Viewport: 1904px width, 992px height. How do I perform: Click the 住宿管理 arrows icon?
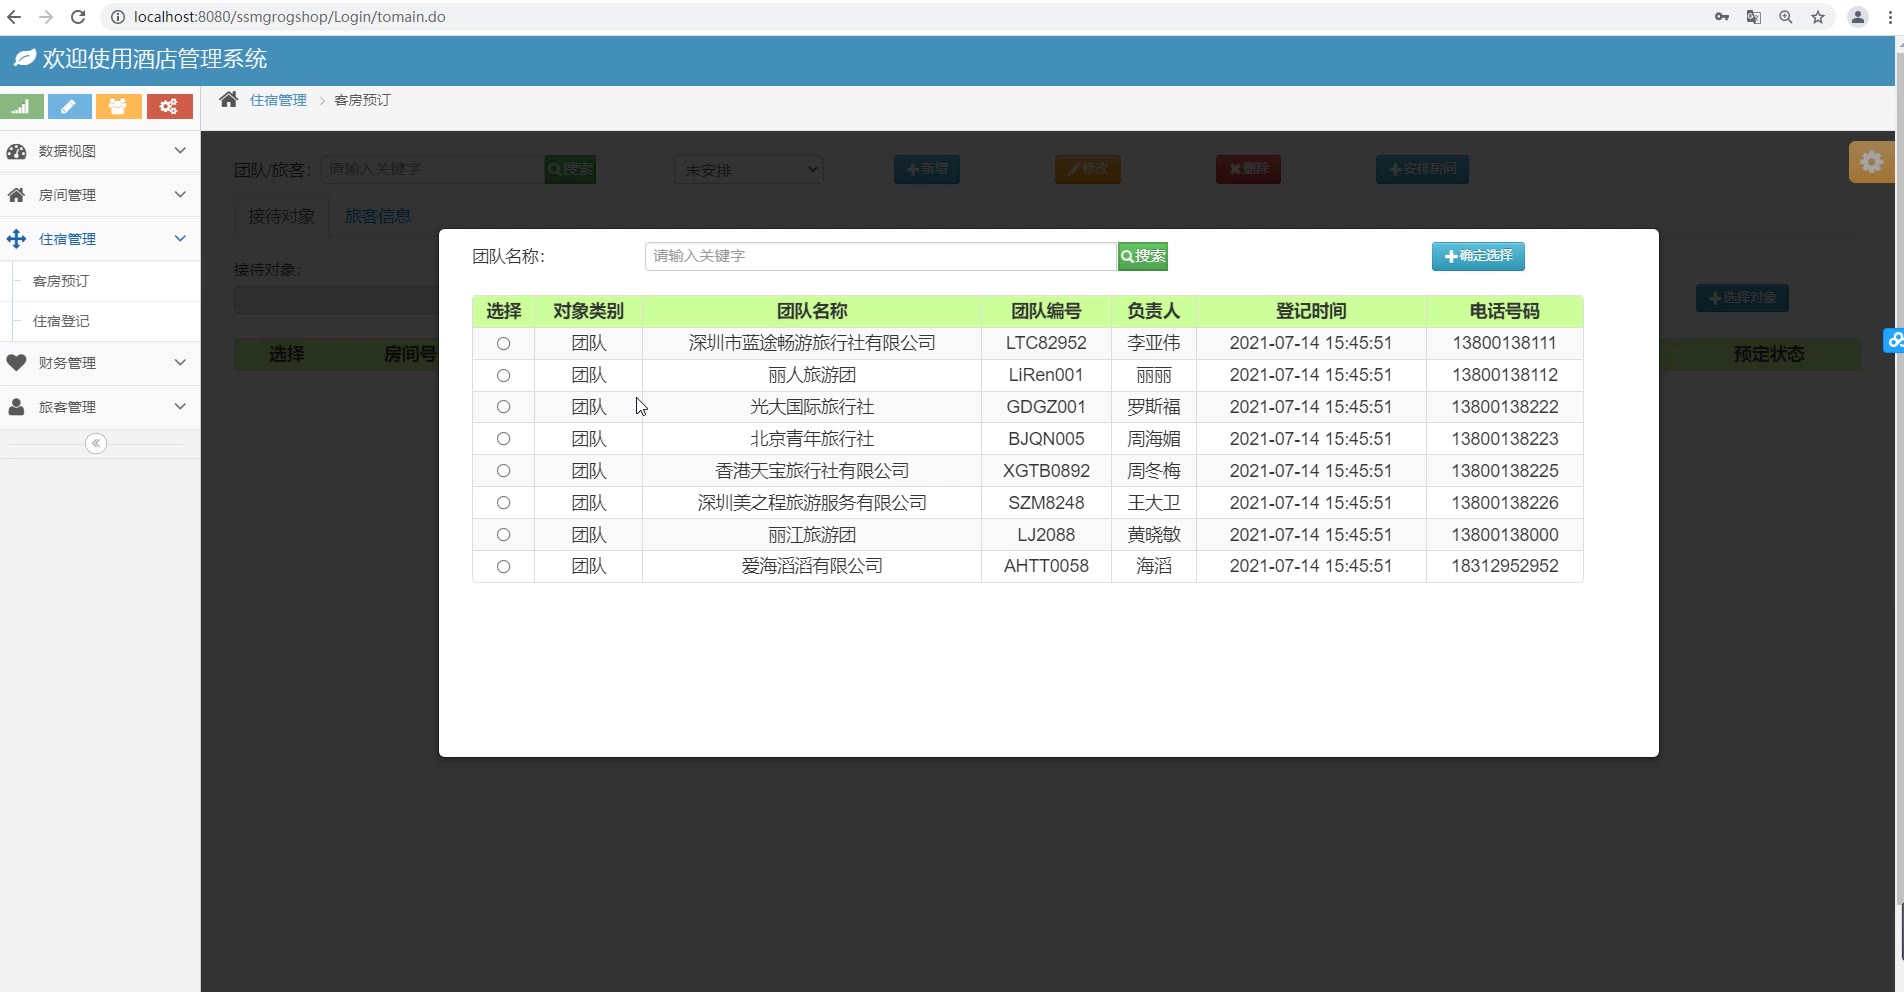pos(17,239)
